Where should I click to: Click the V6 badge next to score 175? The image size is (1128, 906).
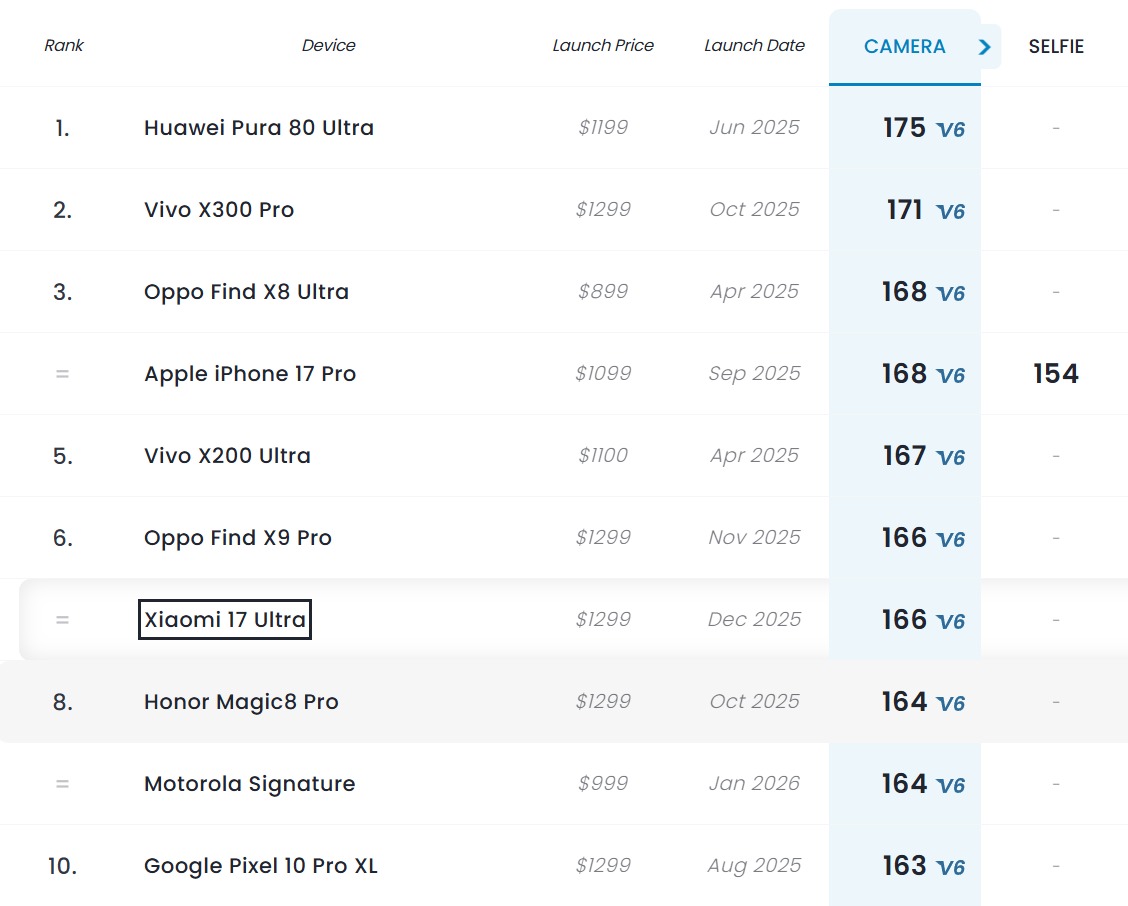(x=950, y=130)
